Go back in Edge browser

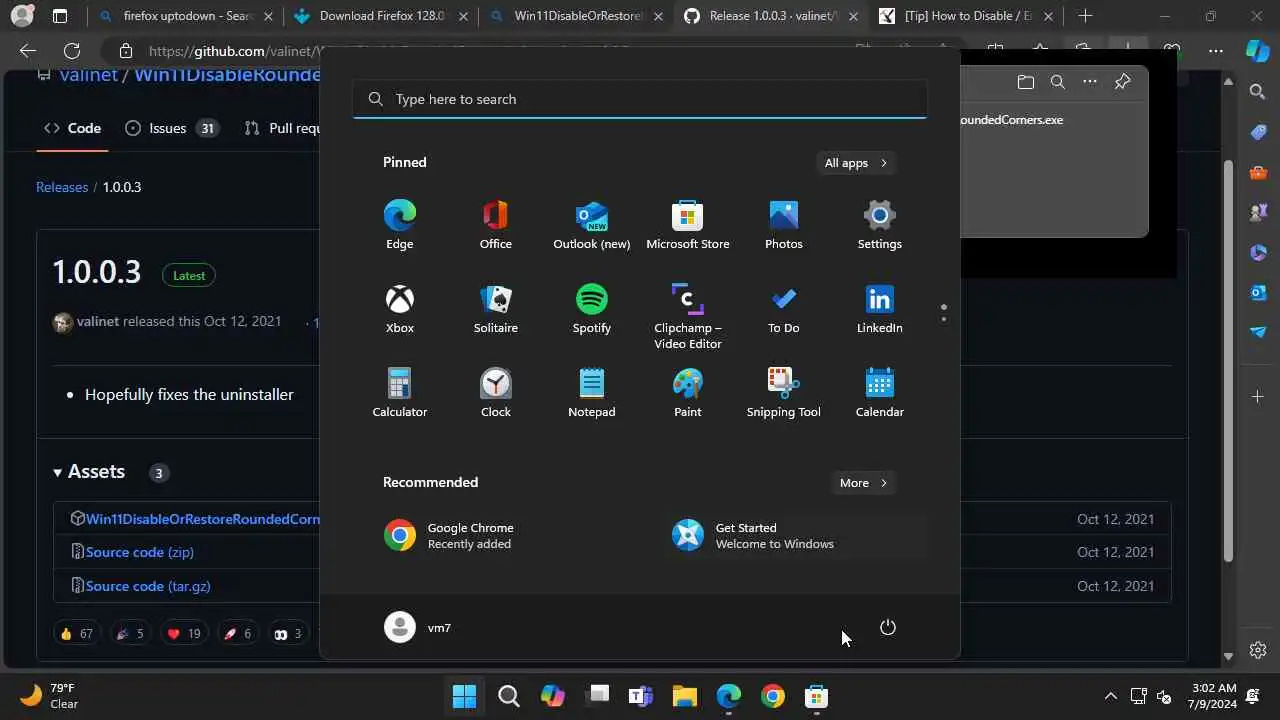point(28,51)
